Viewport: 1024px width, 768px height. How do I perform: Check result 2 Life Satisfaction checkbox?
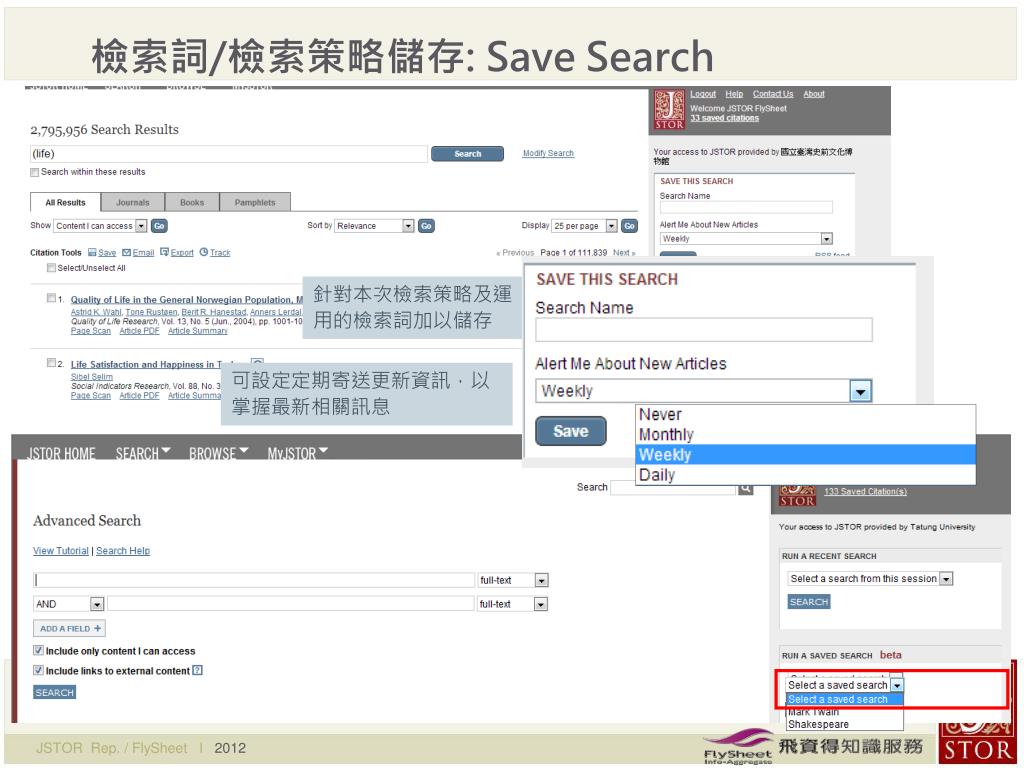click(52, 362)
